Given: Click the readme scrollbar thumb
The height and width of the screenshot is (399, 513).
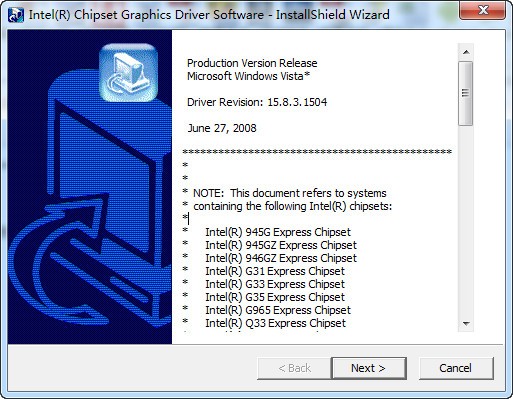Looking at the screenshot, I should (466, 93).
